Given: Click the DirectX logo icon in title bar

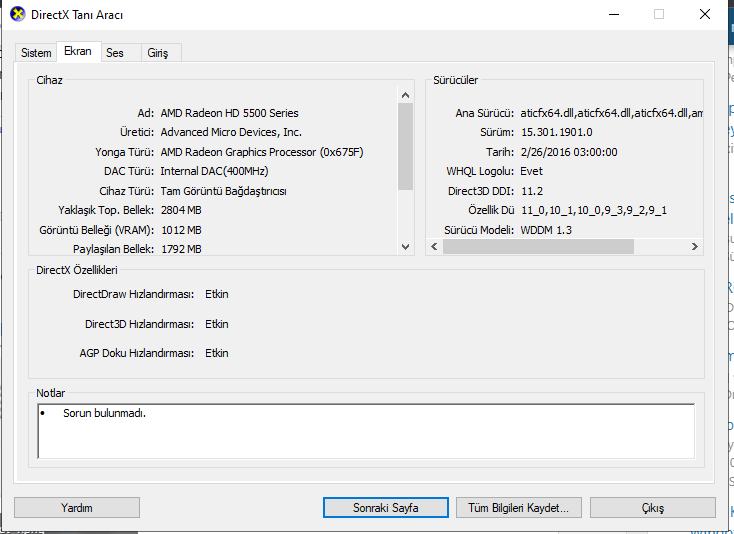Looking at the screenshot, I should point(18,15).
